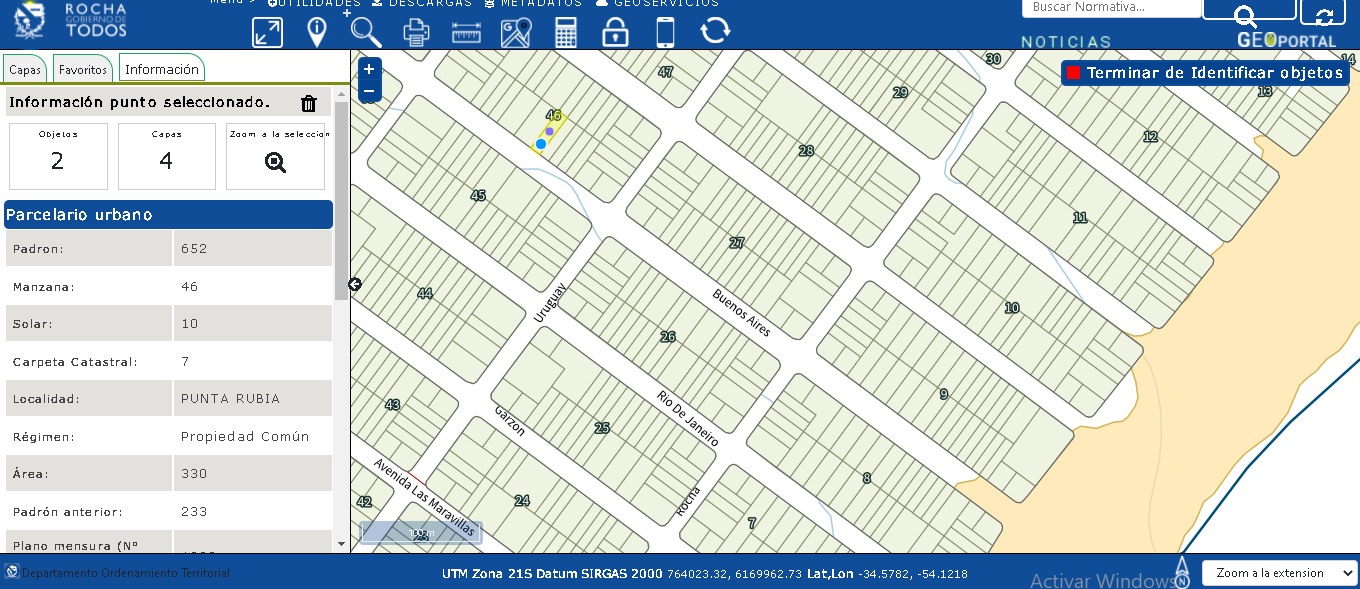Click the mobile phone icon
The image size is (1360, 589).
(665, 32)
